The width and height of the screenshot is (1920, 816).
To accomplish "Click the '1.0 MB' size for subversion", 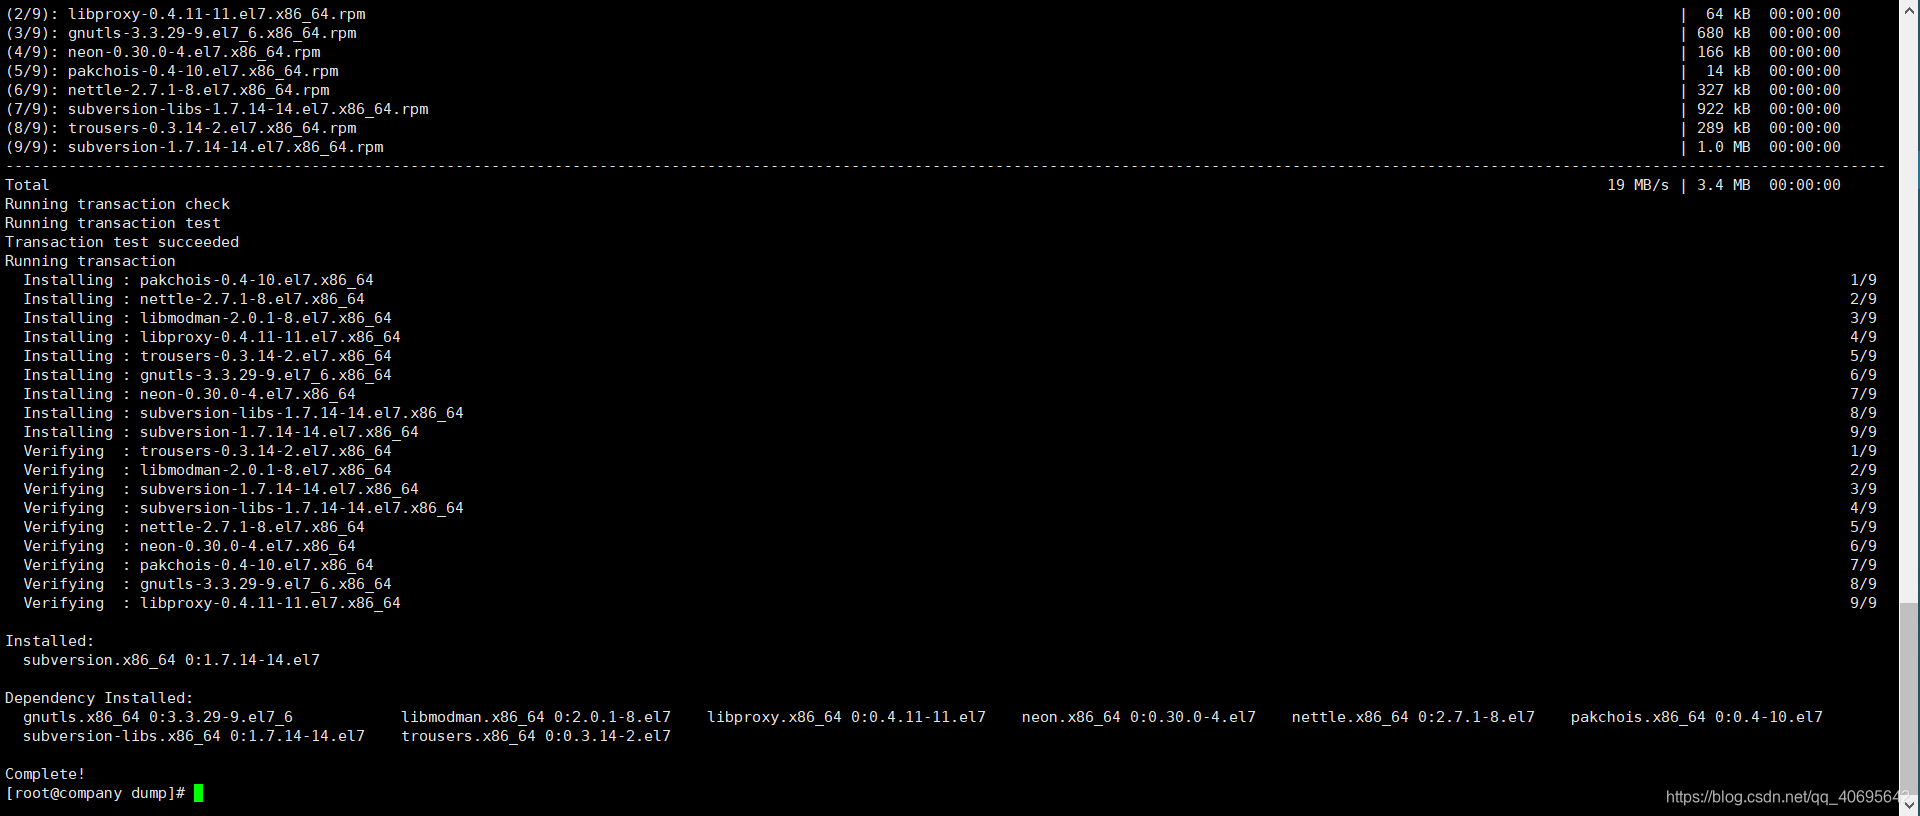I will [1724, 147].
